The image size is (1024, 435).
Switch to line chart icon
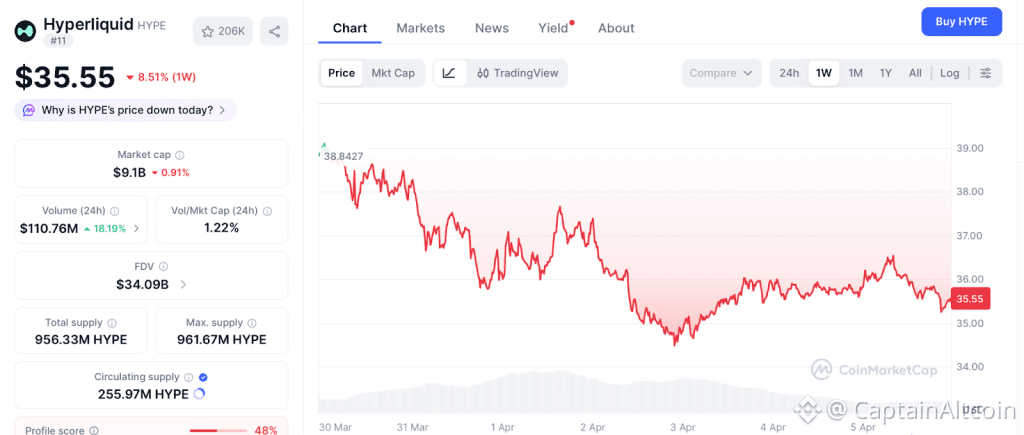point(450,73)
